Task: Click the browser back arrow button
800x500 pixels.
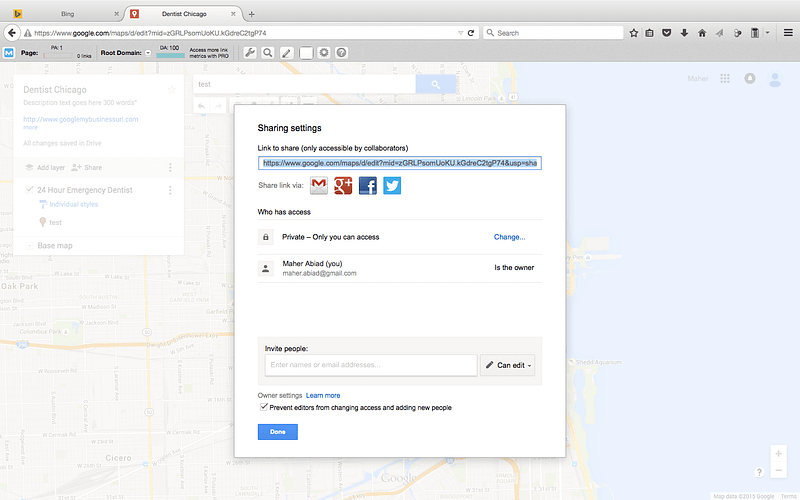Action: (x=12, y=33)
